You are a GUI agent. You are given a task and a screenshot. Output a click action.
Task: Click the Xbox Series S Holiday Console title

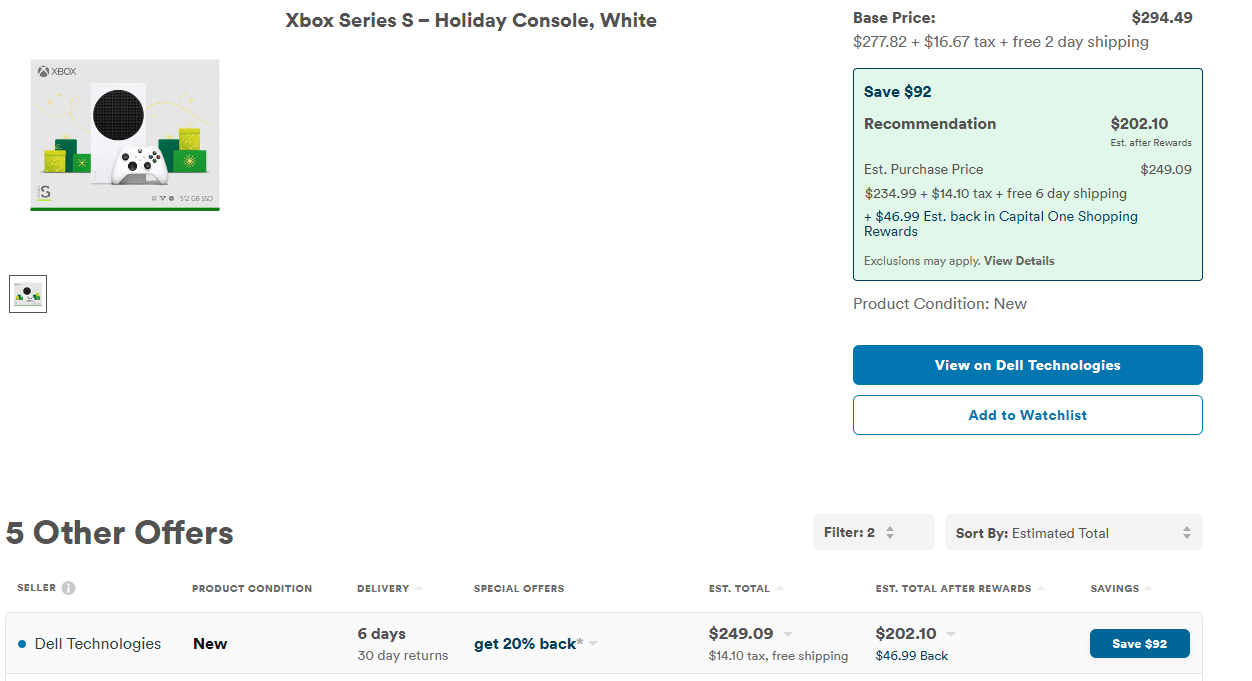click(x=471, y=21)
